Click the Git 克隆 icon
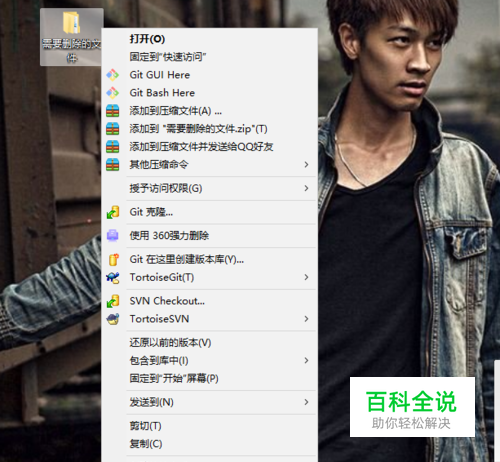 113,212
